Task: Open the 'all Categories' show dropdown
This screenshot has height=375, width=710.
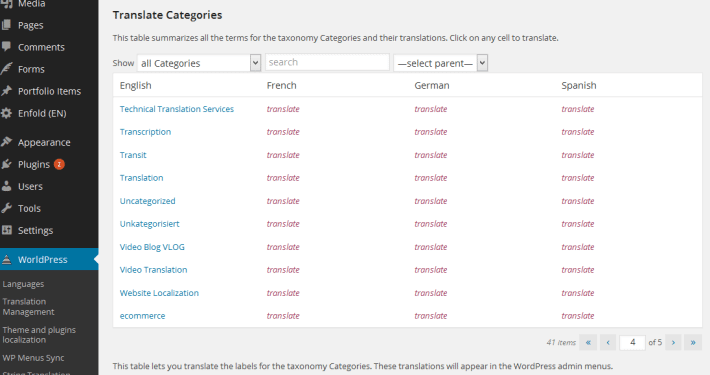Action: [x=199, y=63]
